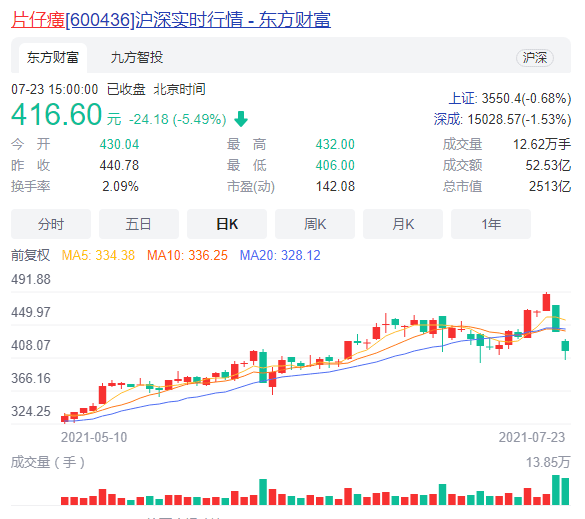The height and width of the screenshot is (519, 585).
Task: Switch to the 东方财富 tab
Action: (53, 58)
